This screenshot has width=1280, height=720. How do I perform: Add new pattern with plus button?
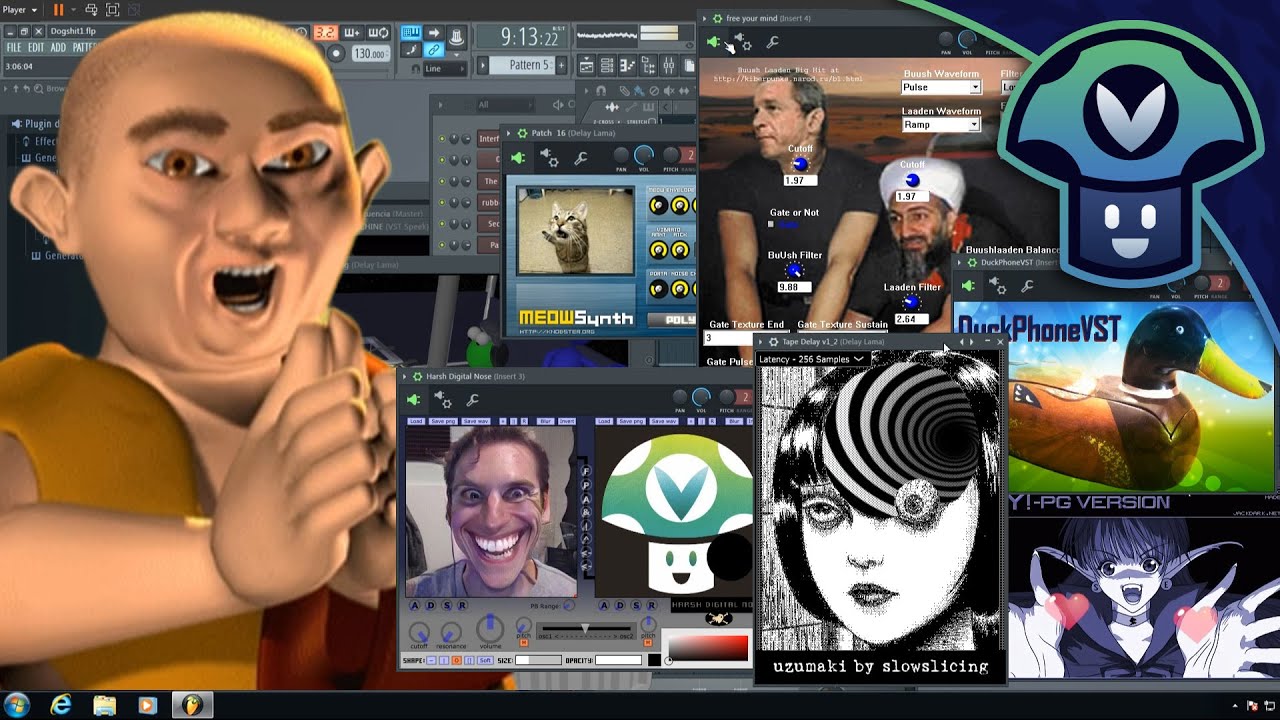point(561,65)
